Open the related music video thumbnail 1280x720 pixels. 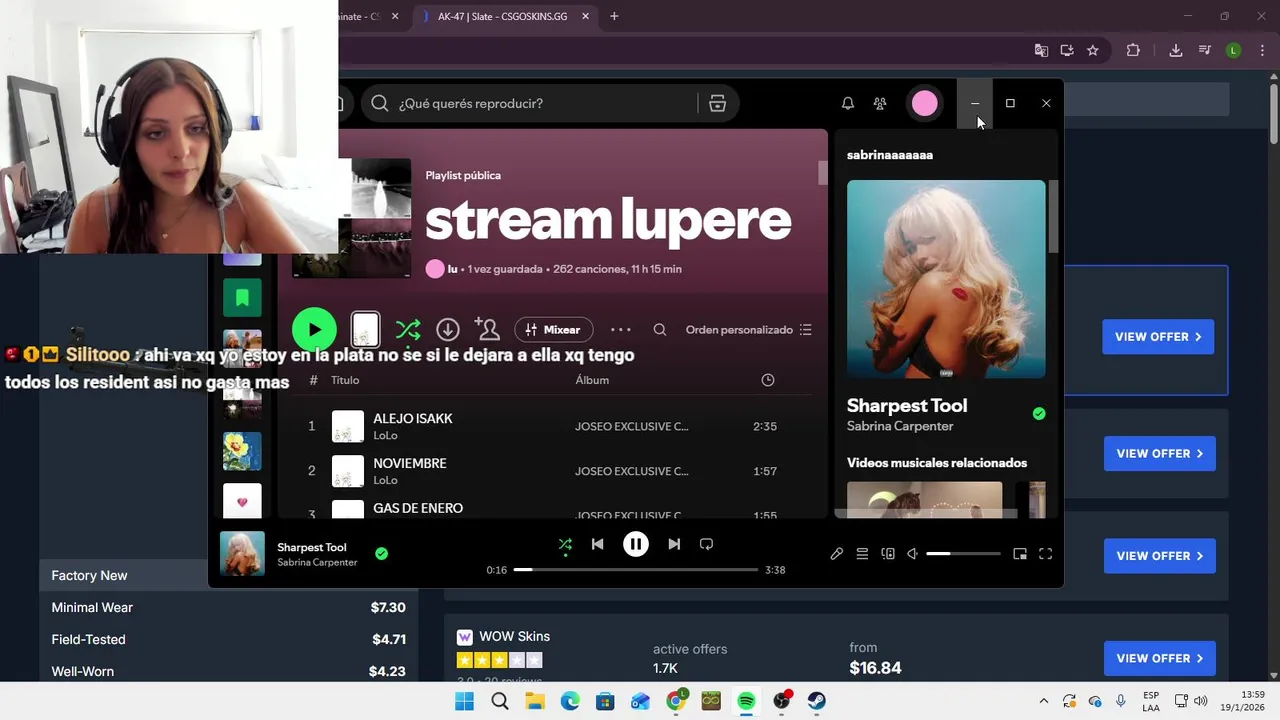tap(924, 499)
